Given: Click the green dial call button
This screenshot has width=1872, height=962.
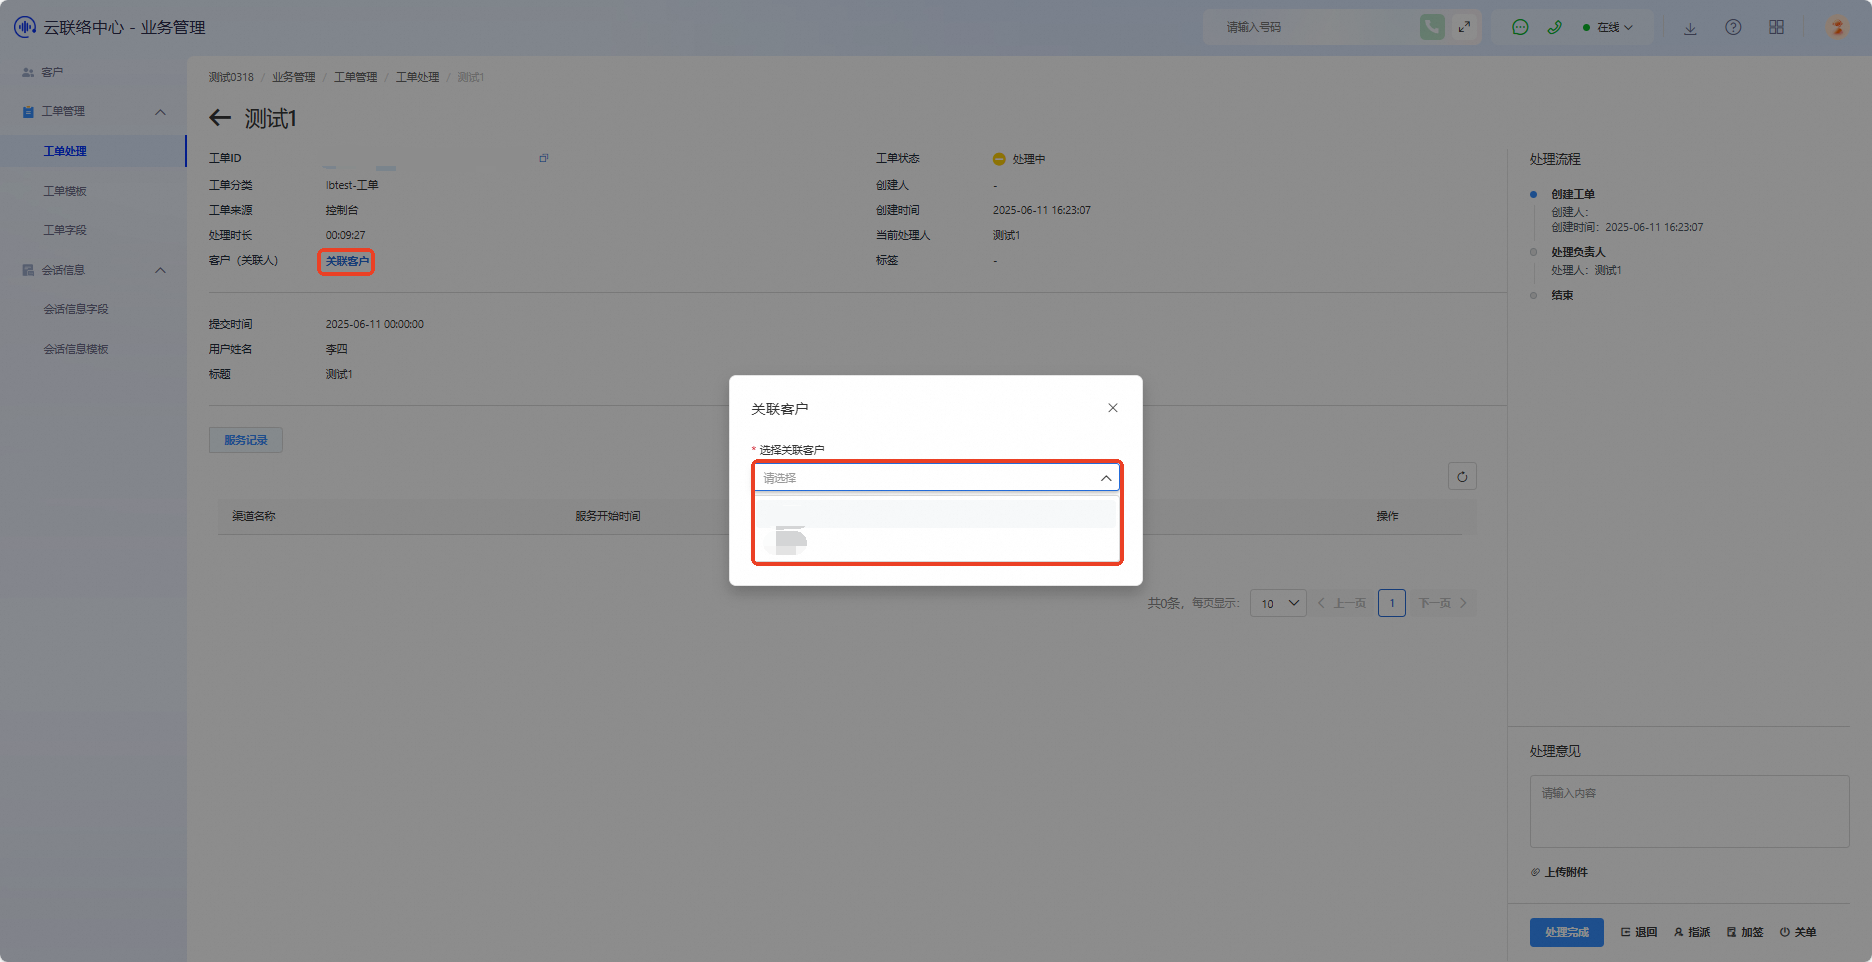Looking at the screenshot, I should [x=1432, y=27].
